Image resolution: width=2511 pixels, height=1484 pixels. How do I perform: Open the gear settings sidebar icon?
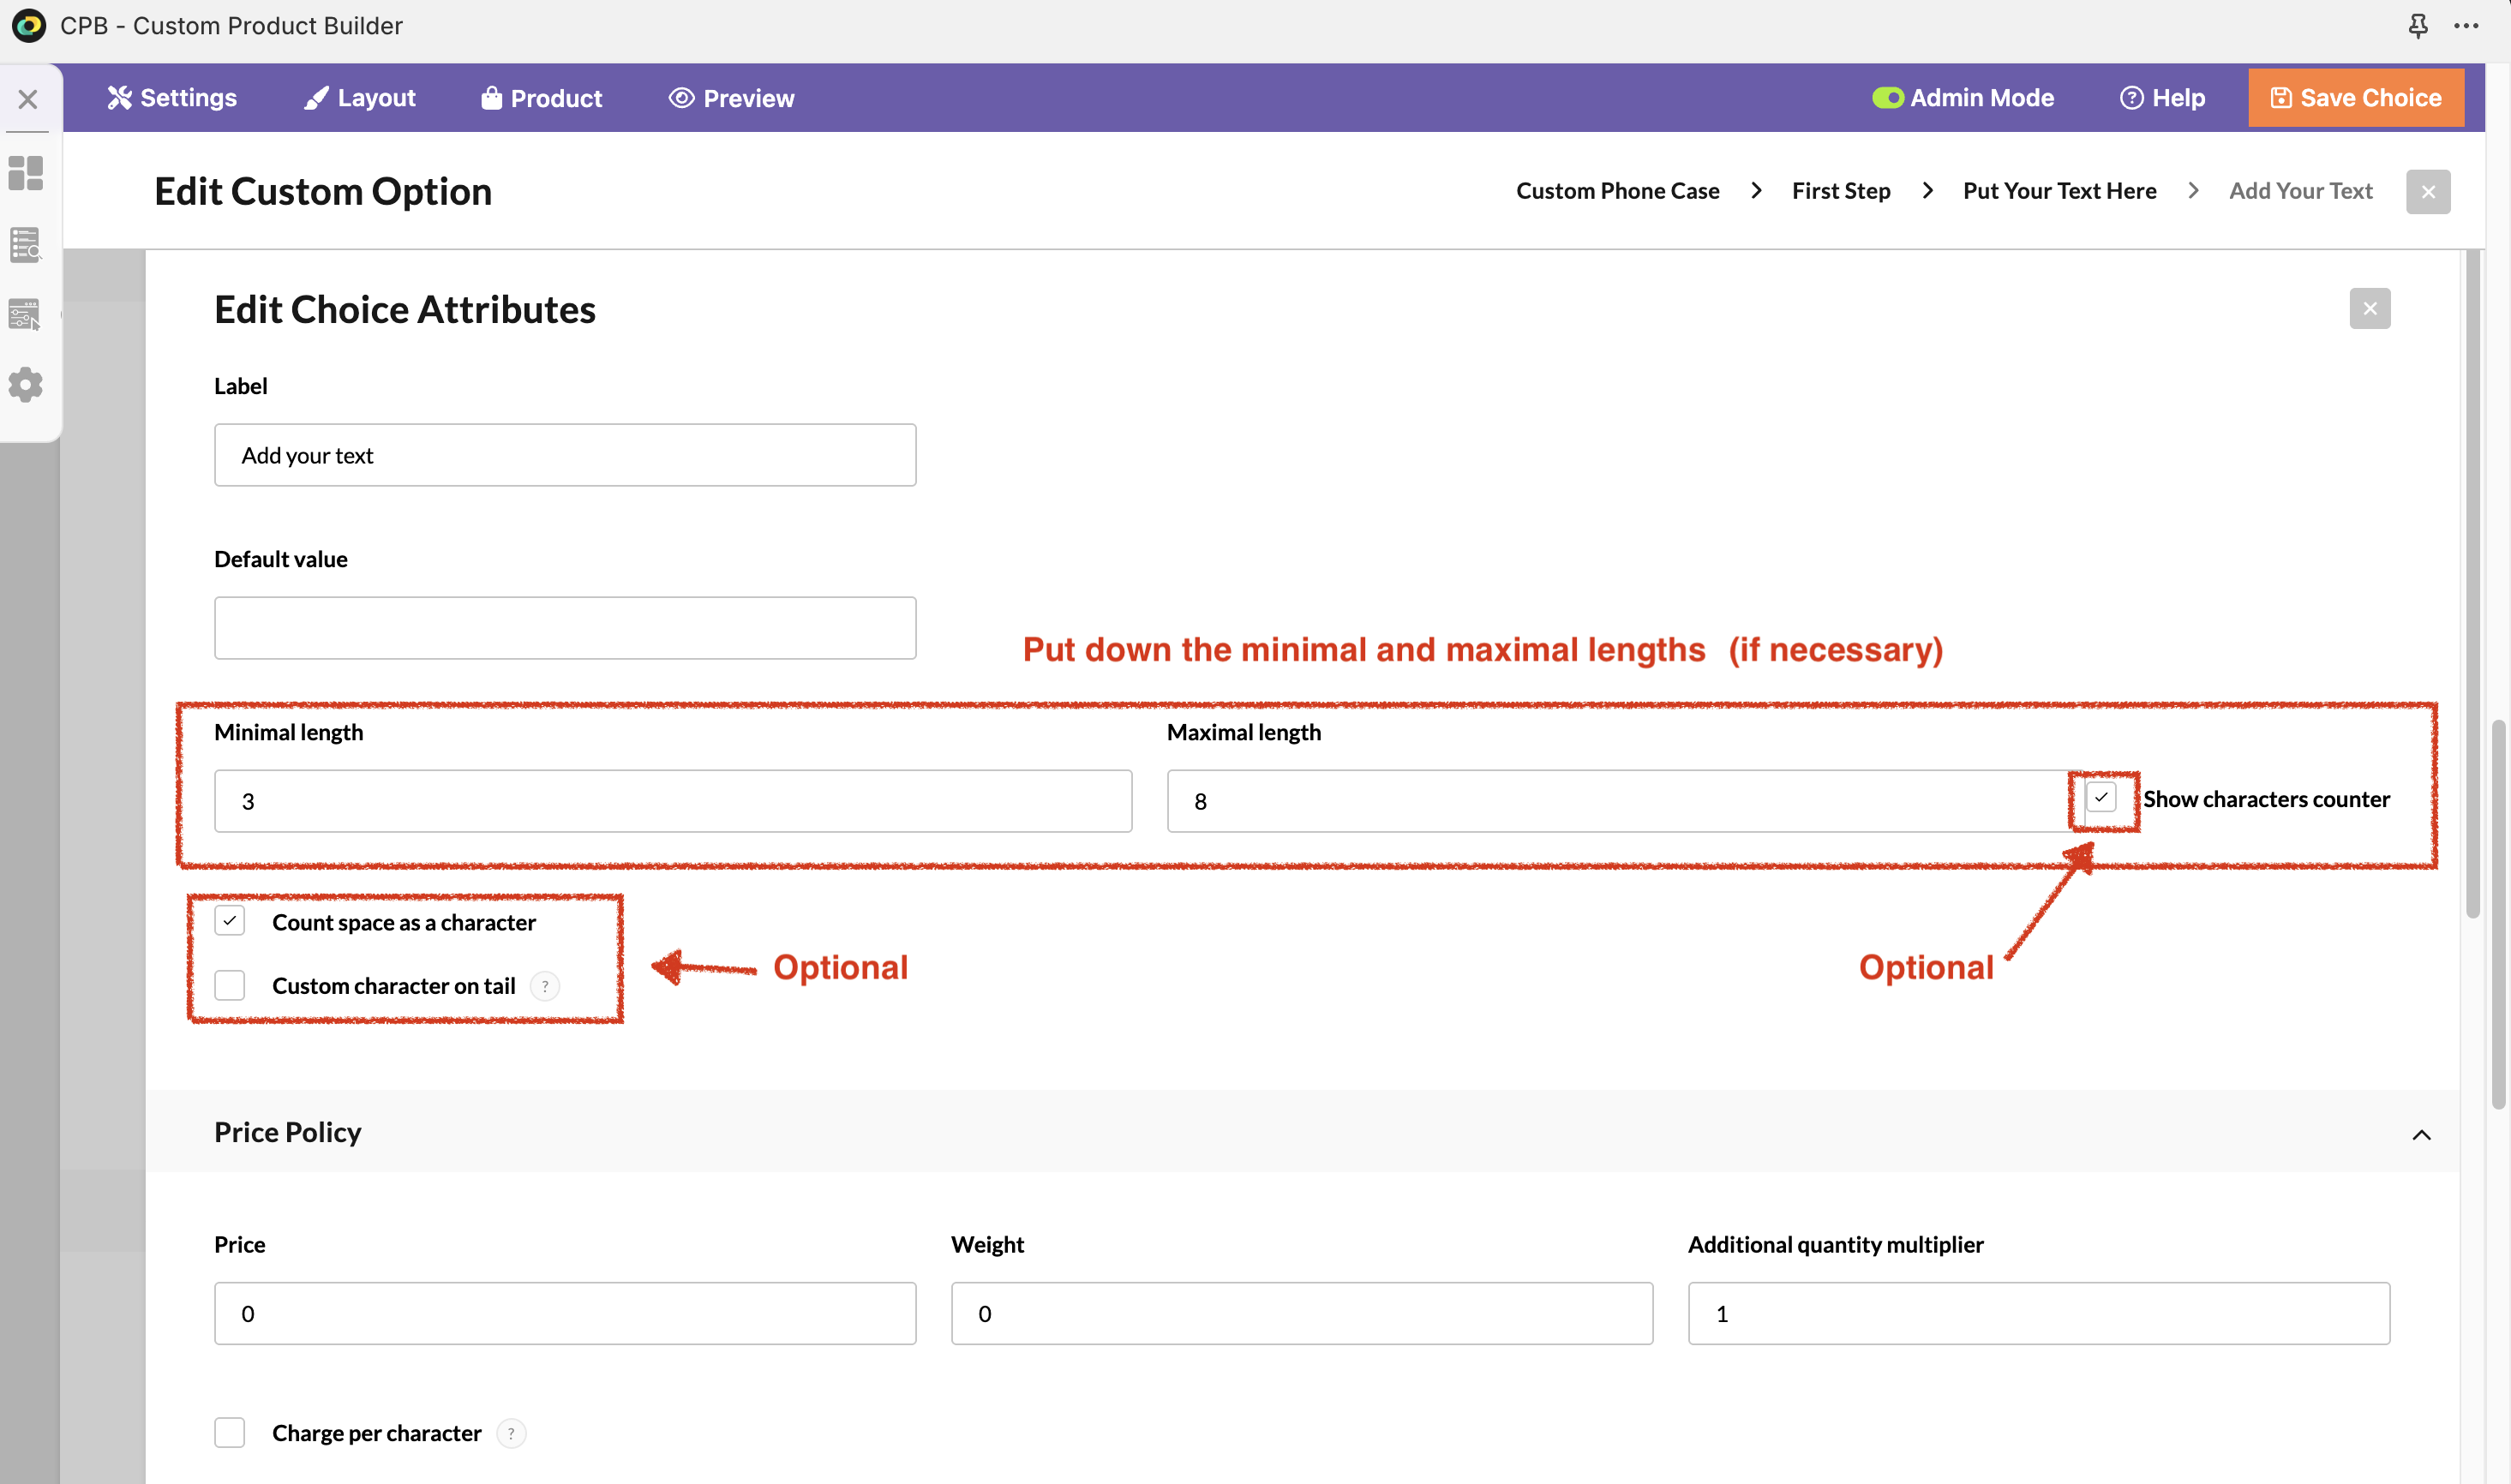[26, 385]
